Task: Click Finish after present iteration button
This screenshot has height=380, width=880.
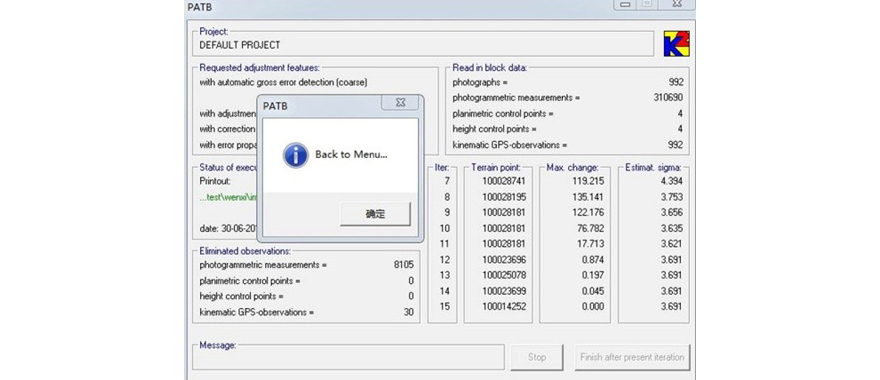Action: click(x=632, y=357)
